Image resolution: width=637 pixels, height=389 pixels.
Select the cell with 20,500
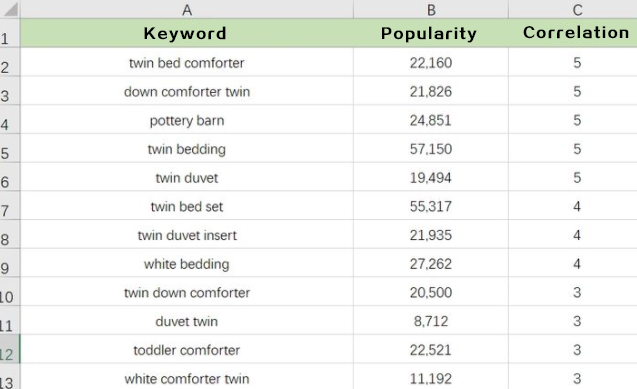point(431,292)
